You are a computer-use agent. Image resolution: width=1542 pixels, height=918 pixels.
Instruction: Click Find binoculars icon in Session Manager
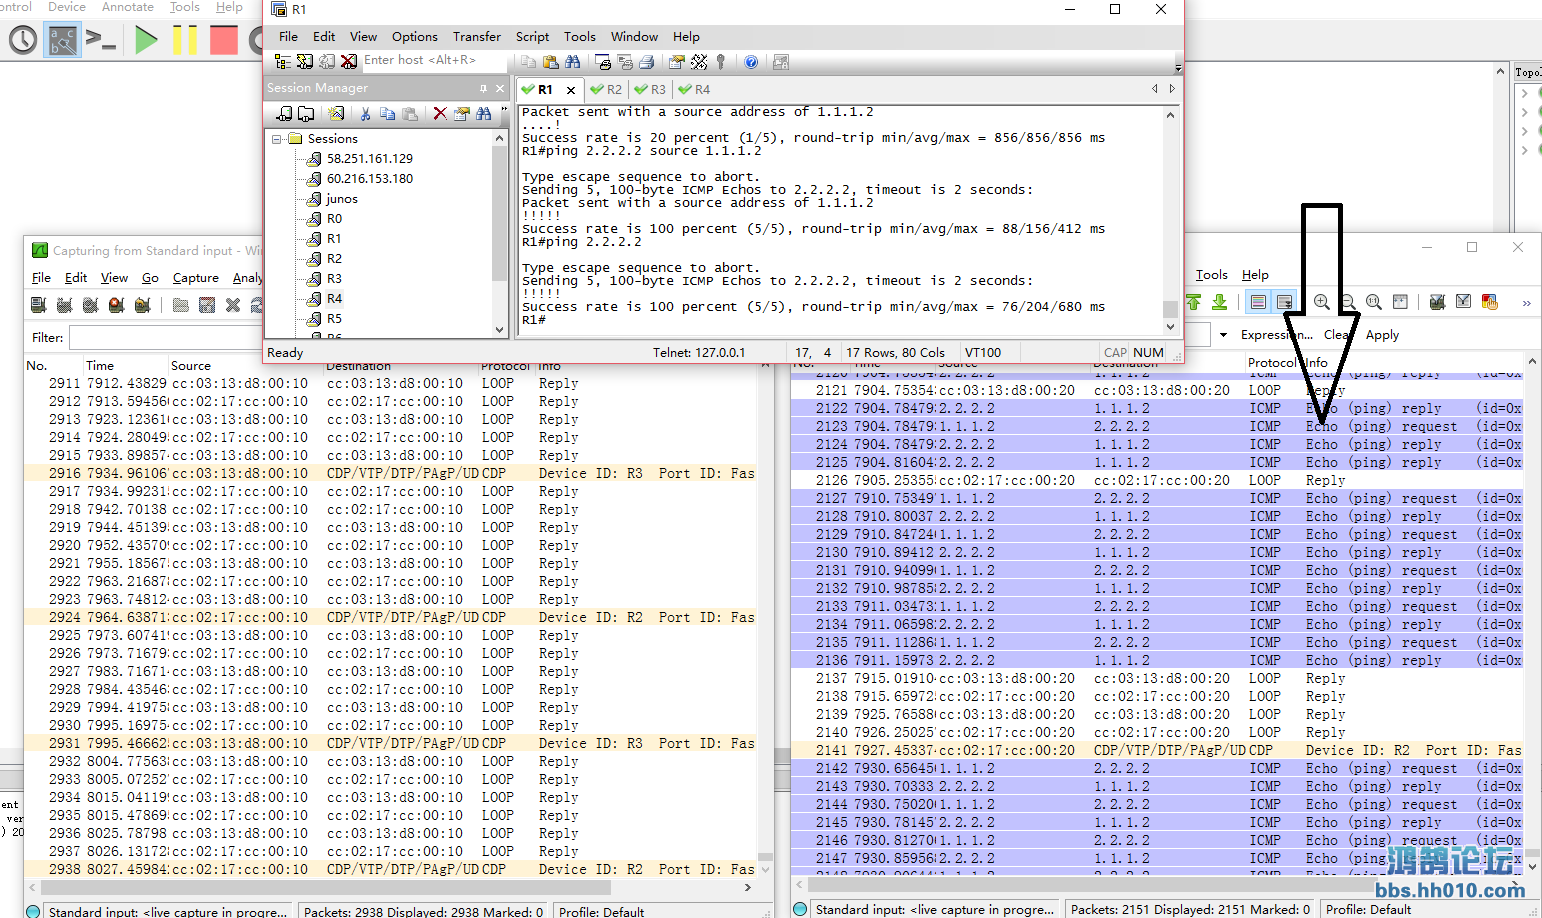(x=484, y=114)
